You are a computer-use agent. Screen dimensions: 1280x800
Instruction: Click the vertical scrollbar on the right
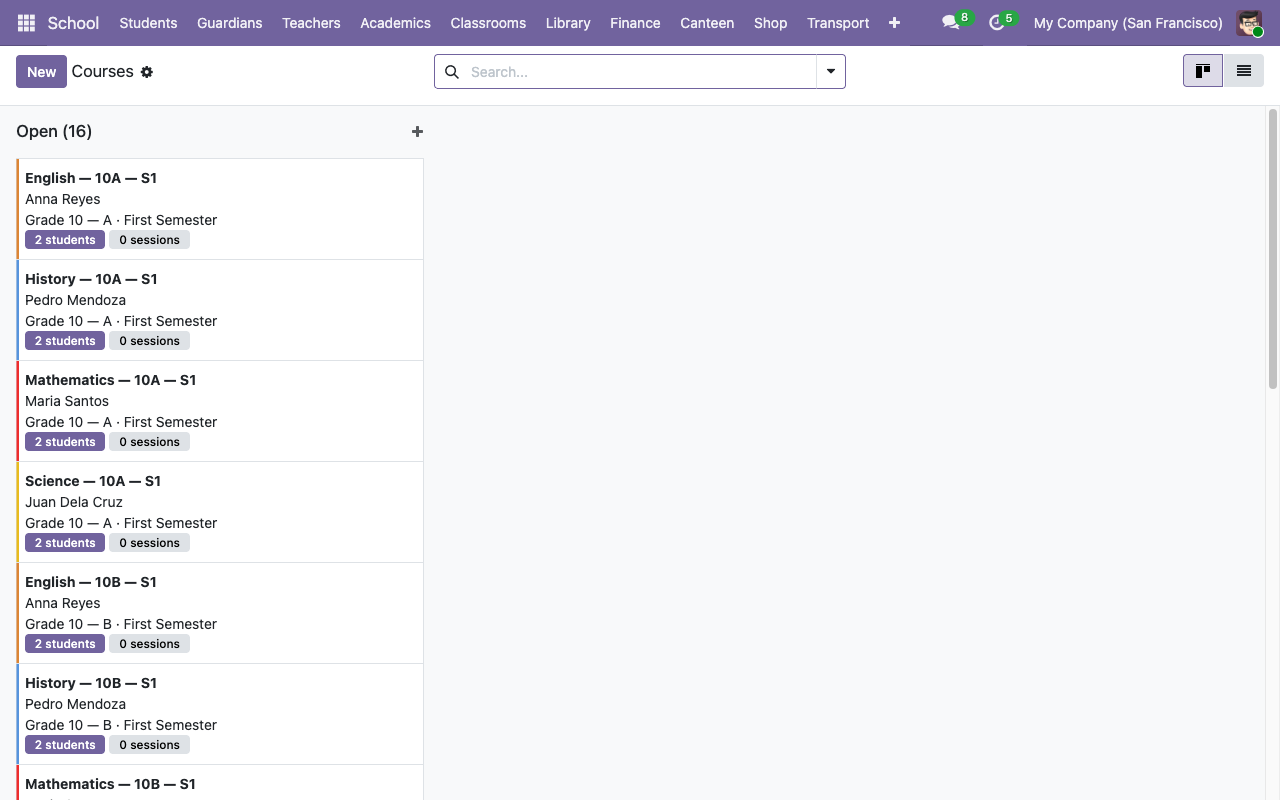click(x=1273, y=249)
